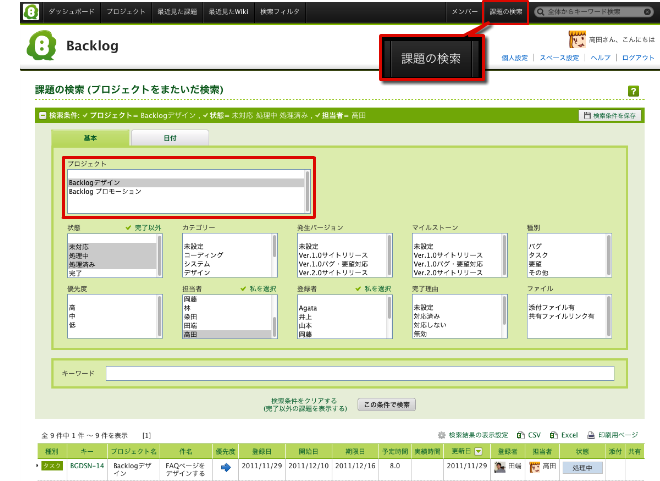Open the ヘルプ link

[600, 58]
